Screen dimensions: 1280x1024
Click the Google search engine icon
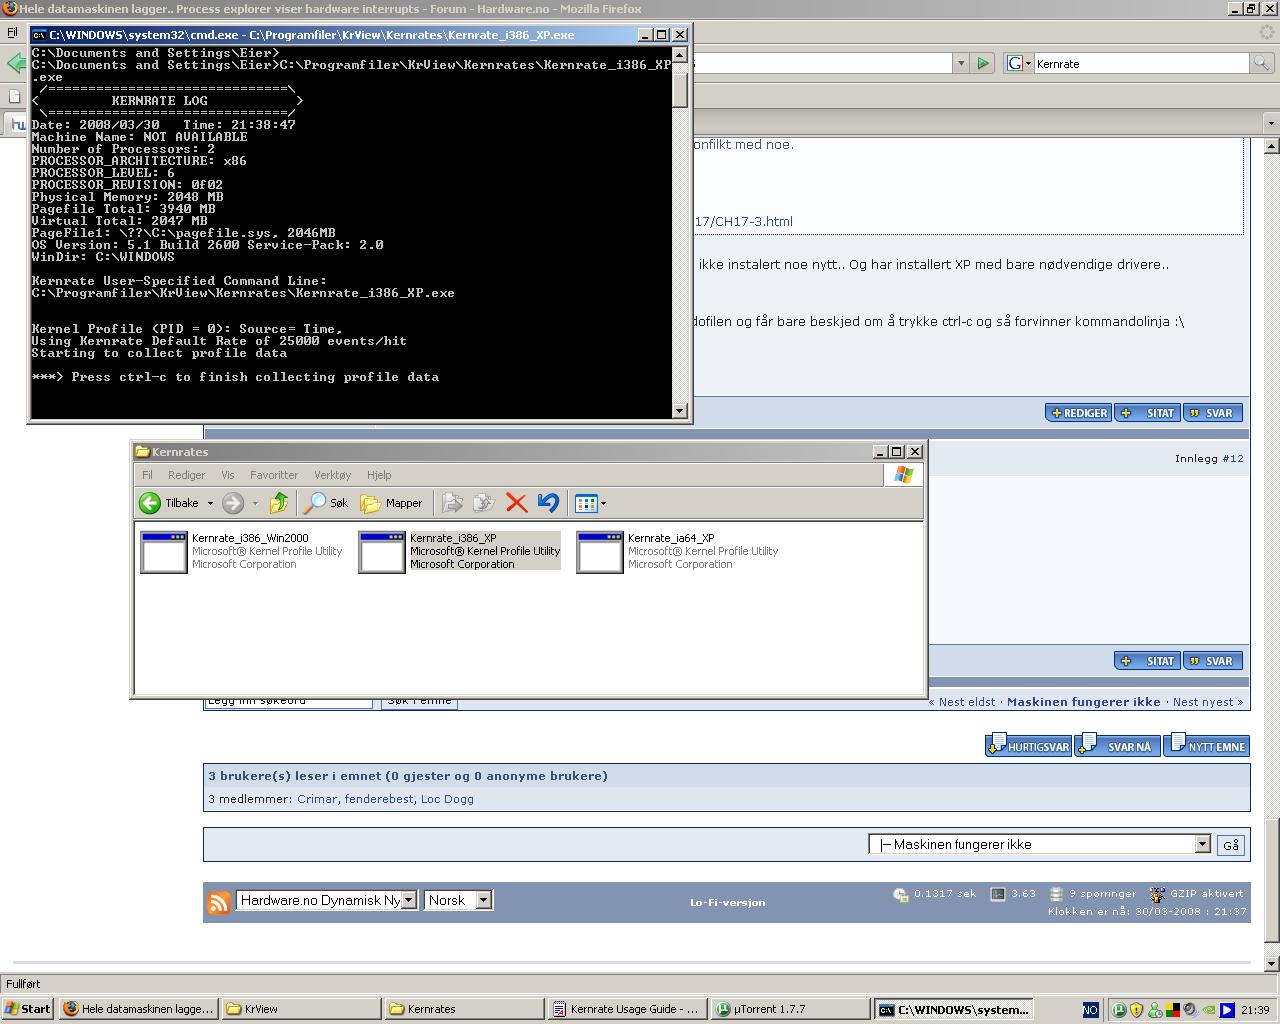(1014, 63)
